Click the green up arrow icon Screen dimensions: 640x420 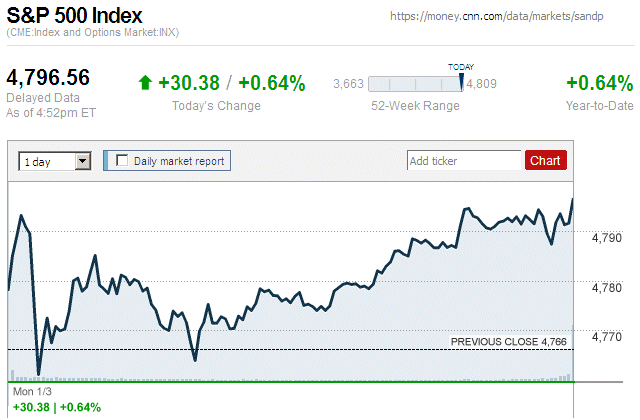coord(145,83)
